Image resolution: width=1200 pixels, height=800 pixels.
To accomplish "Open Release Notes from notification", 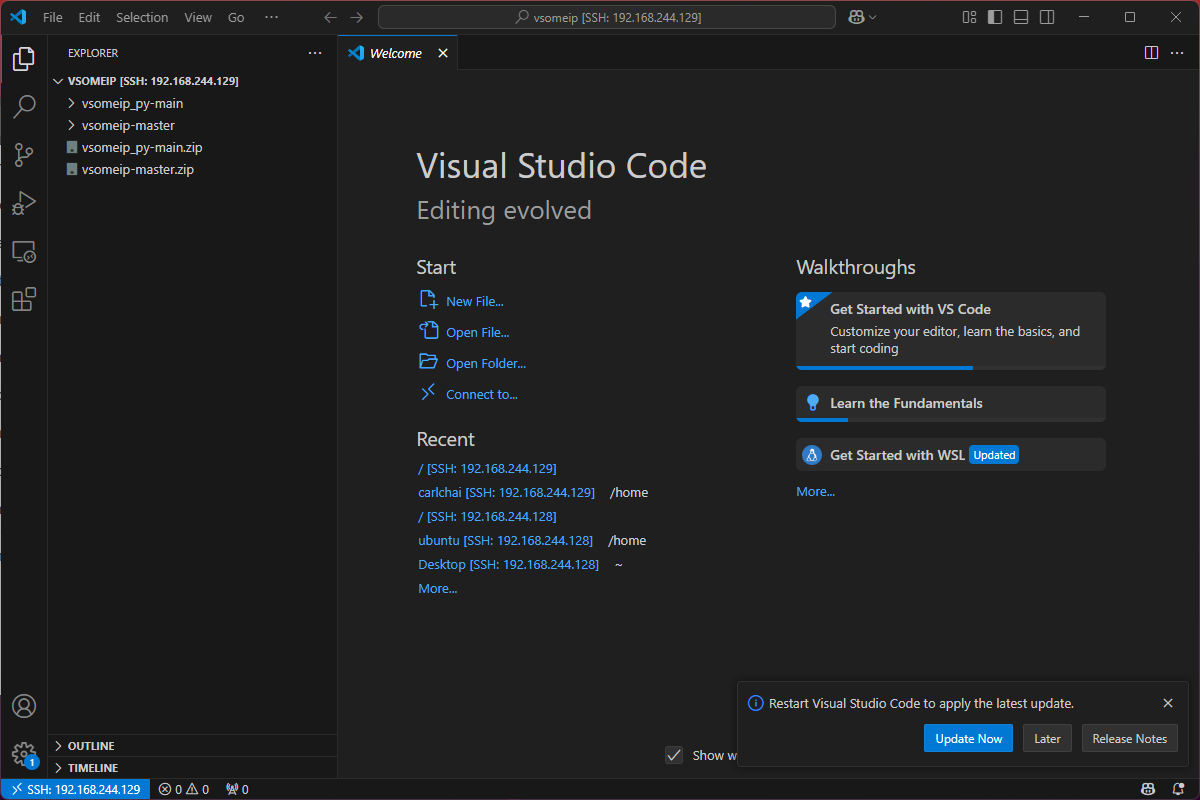I will pyautogui.click(x=1130, y=738).
